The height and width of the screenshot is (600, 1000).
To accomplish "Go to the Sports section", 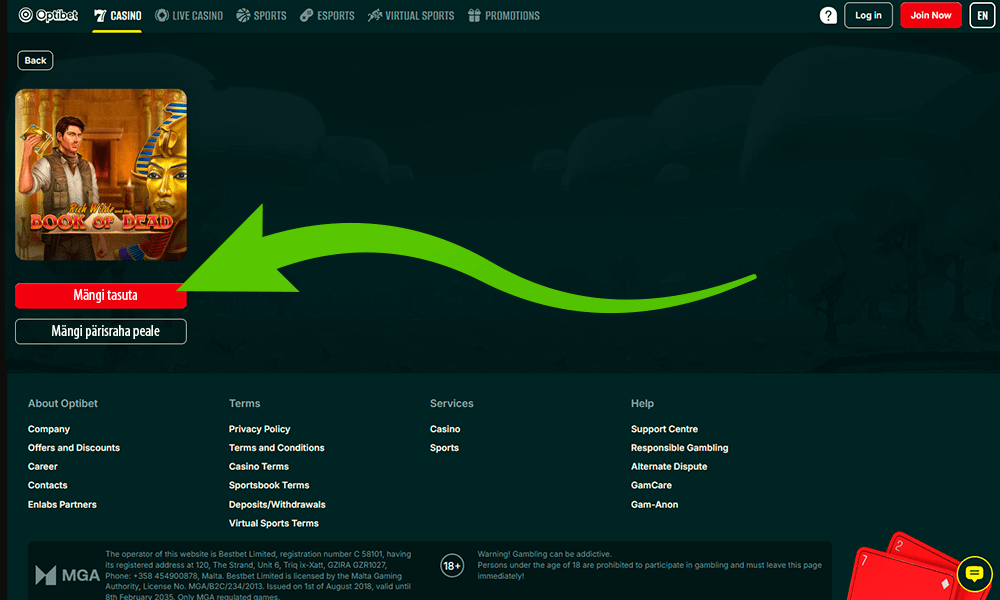I will (261, 16).
